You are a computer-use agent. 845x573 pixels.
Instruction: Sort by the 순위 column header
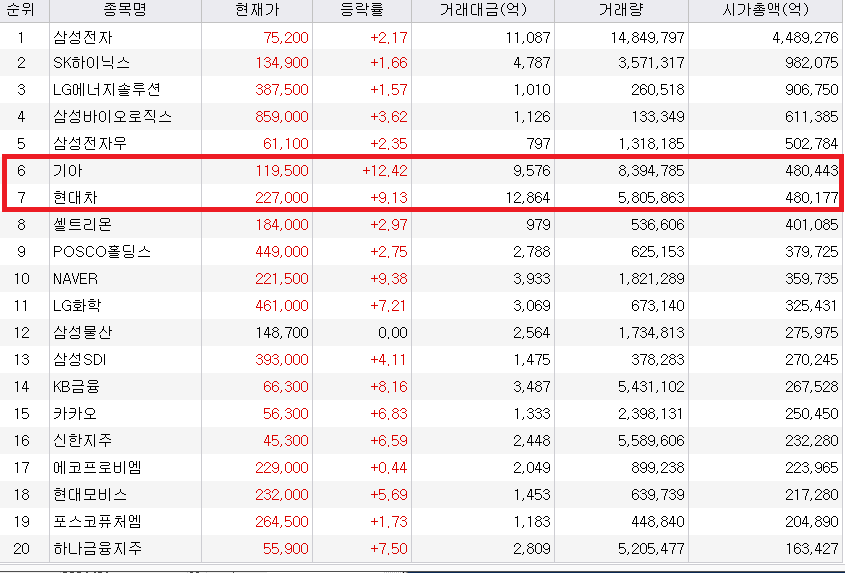click(x=24, y=10)
